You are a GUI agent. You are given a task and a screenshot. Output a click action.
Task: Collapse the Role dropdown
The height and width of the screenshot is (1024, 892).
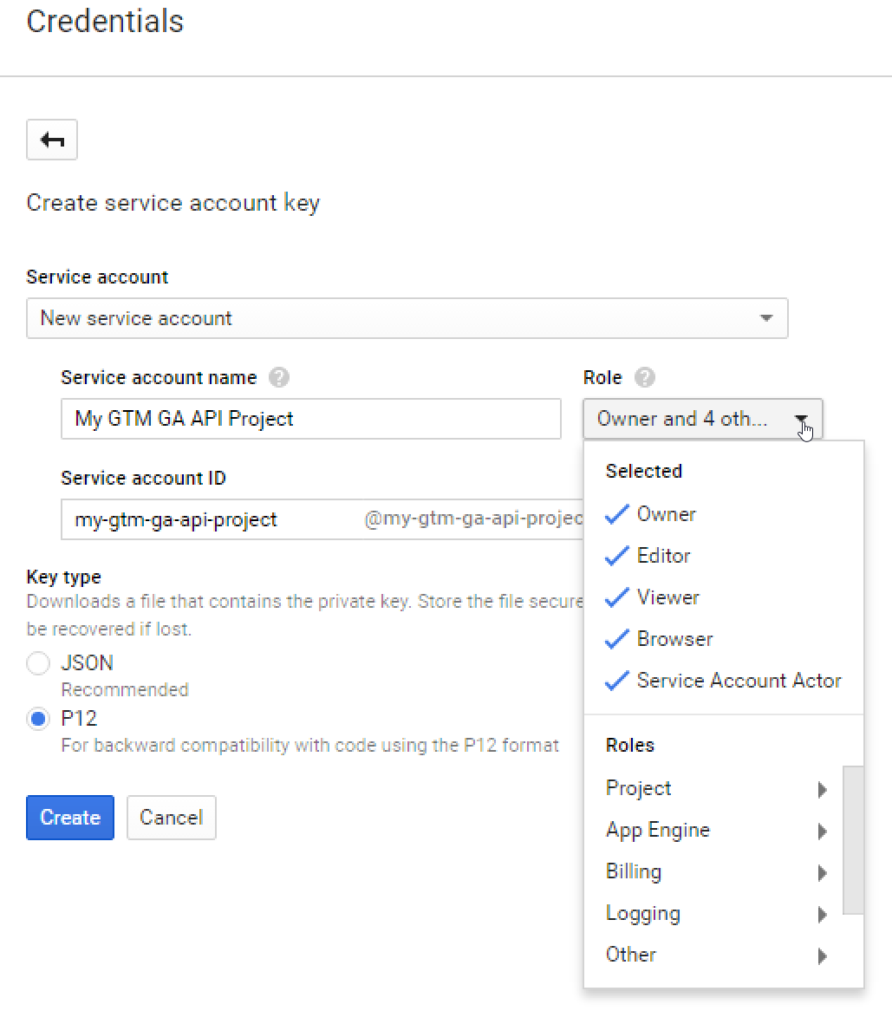(702, 419)
